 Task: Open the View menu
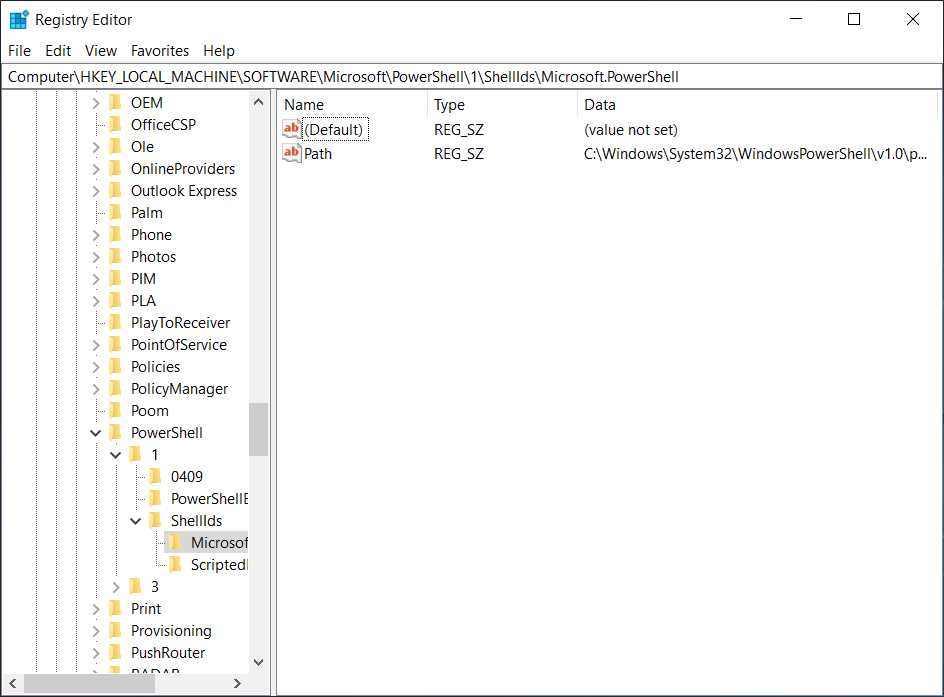tap(101, 51)
